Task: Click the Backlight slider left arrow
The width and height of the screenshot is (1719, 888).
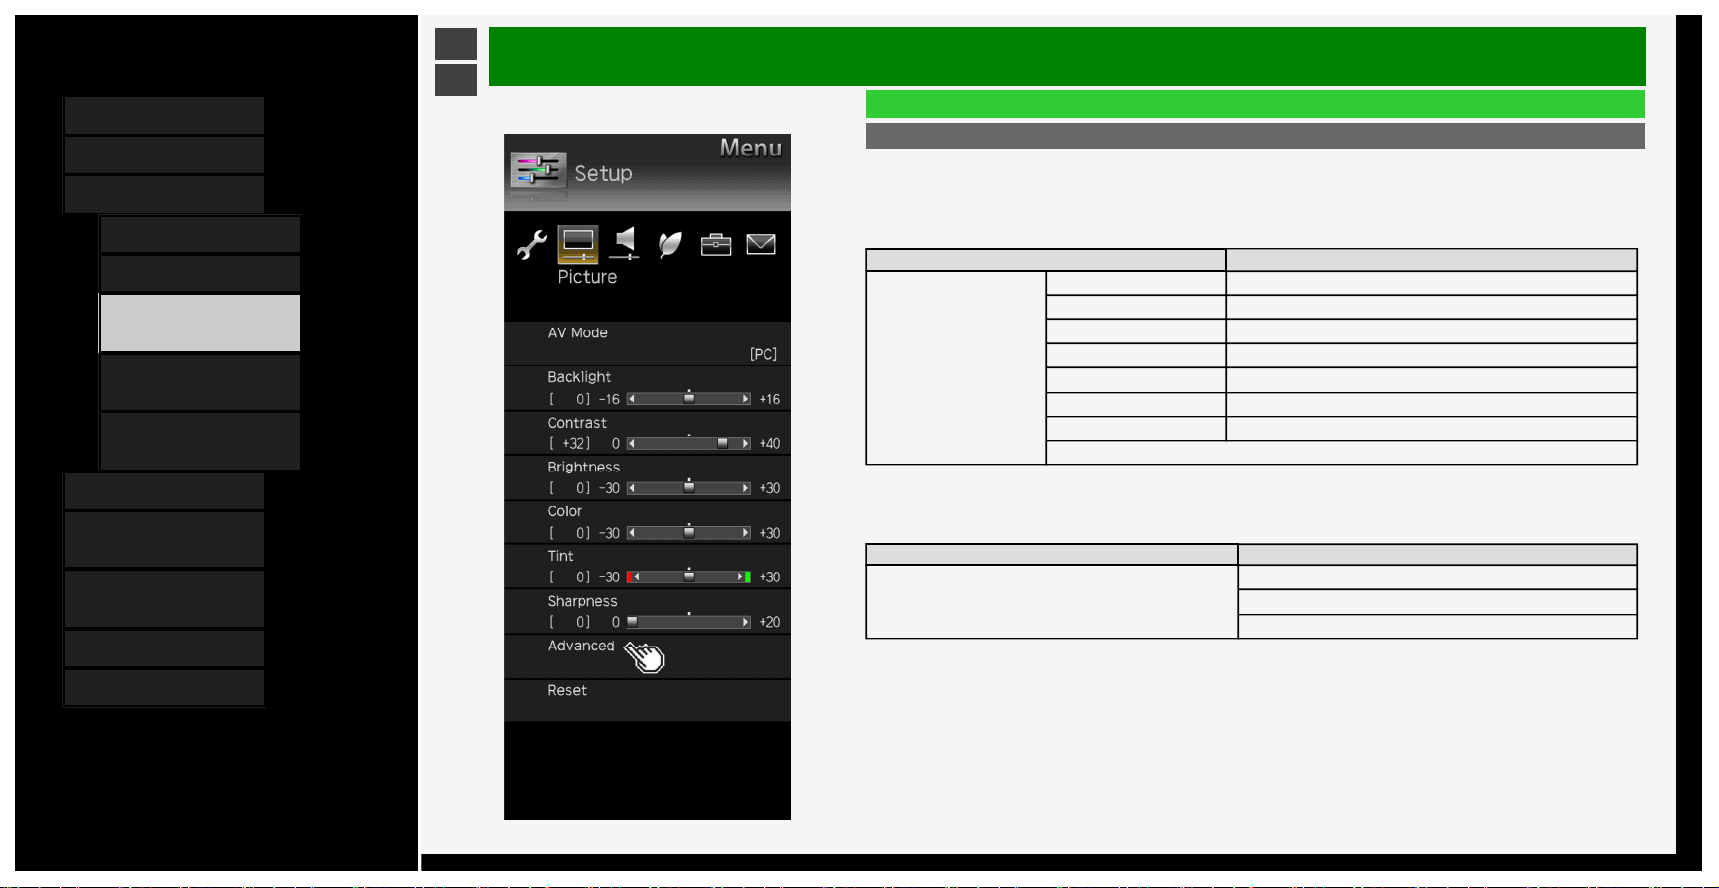Action: [632, 399]
